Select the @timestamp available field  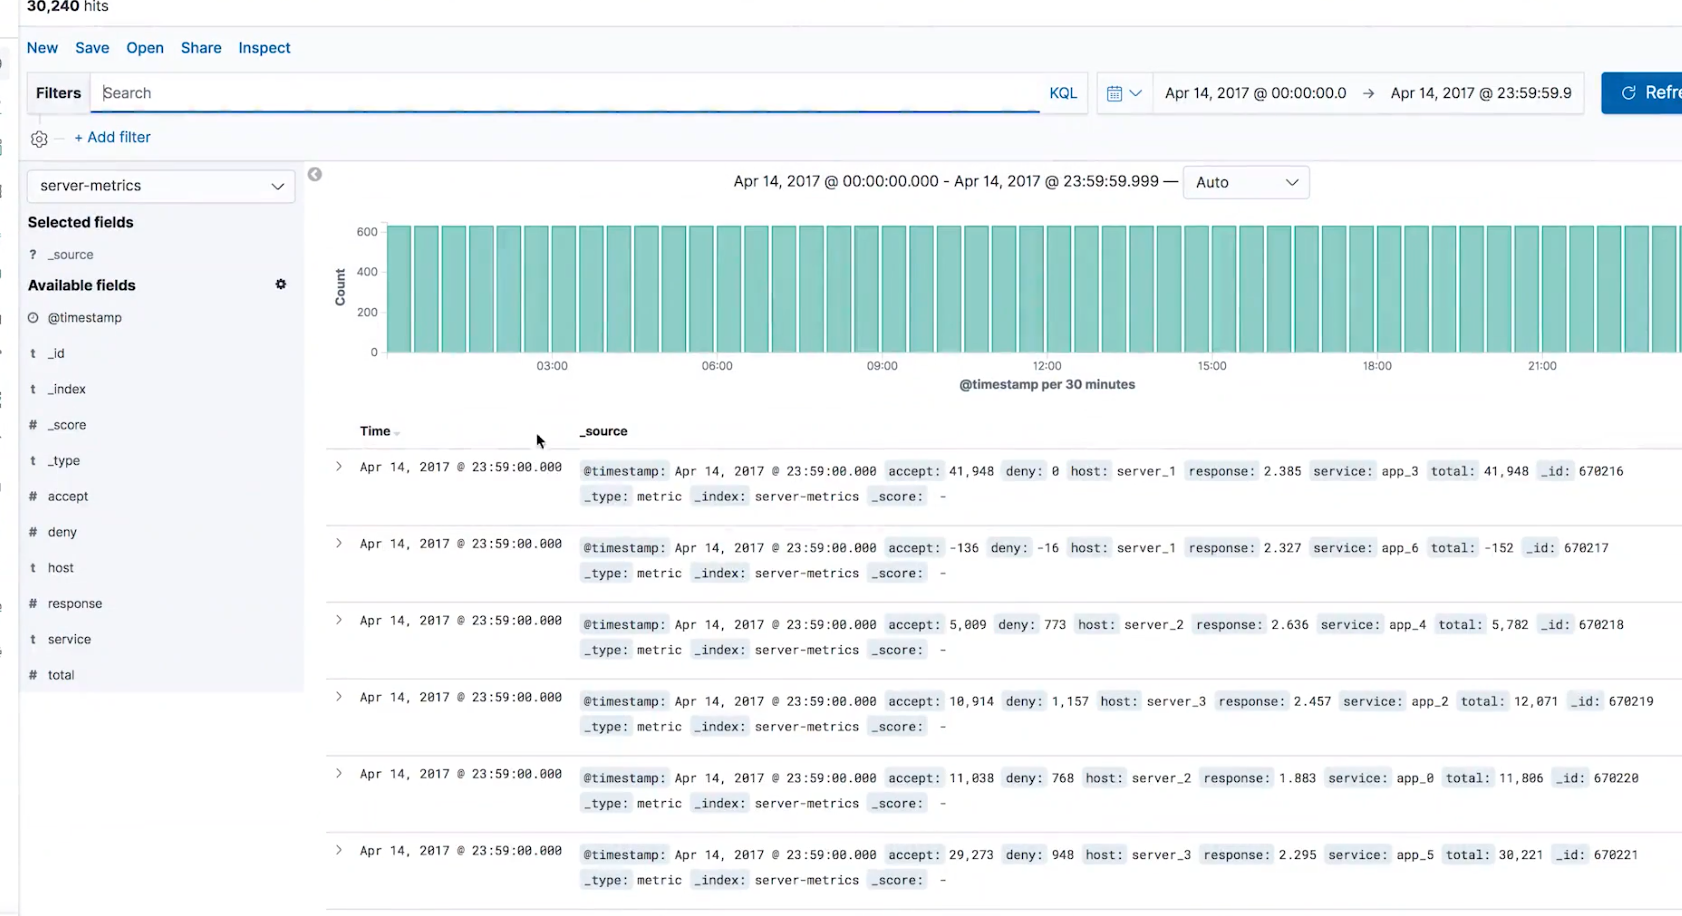point(85,318)
